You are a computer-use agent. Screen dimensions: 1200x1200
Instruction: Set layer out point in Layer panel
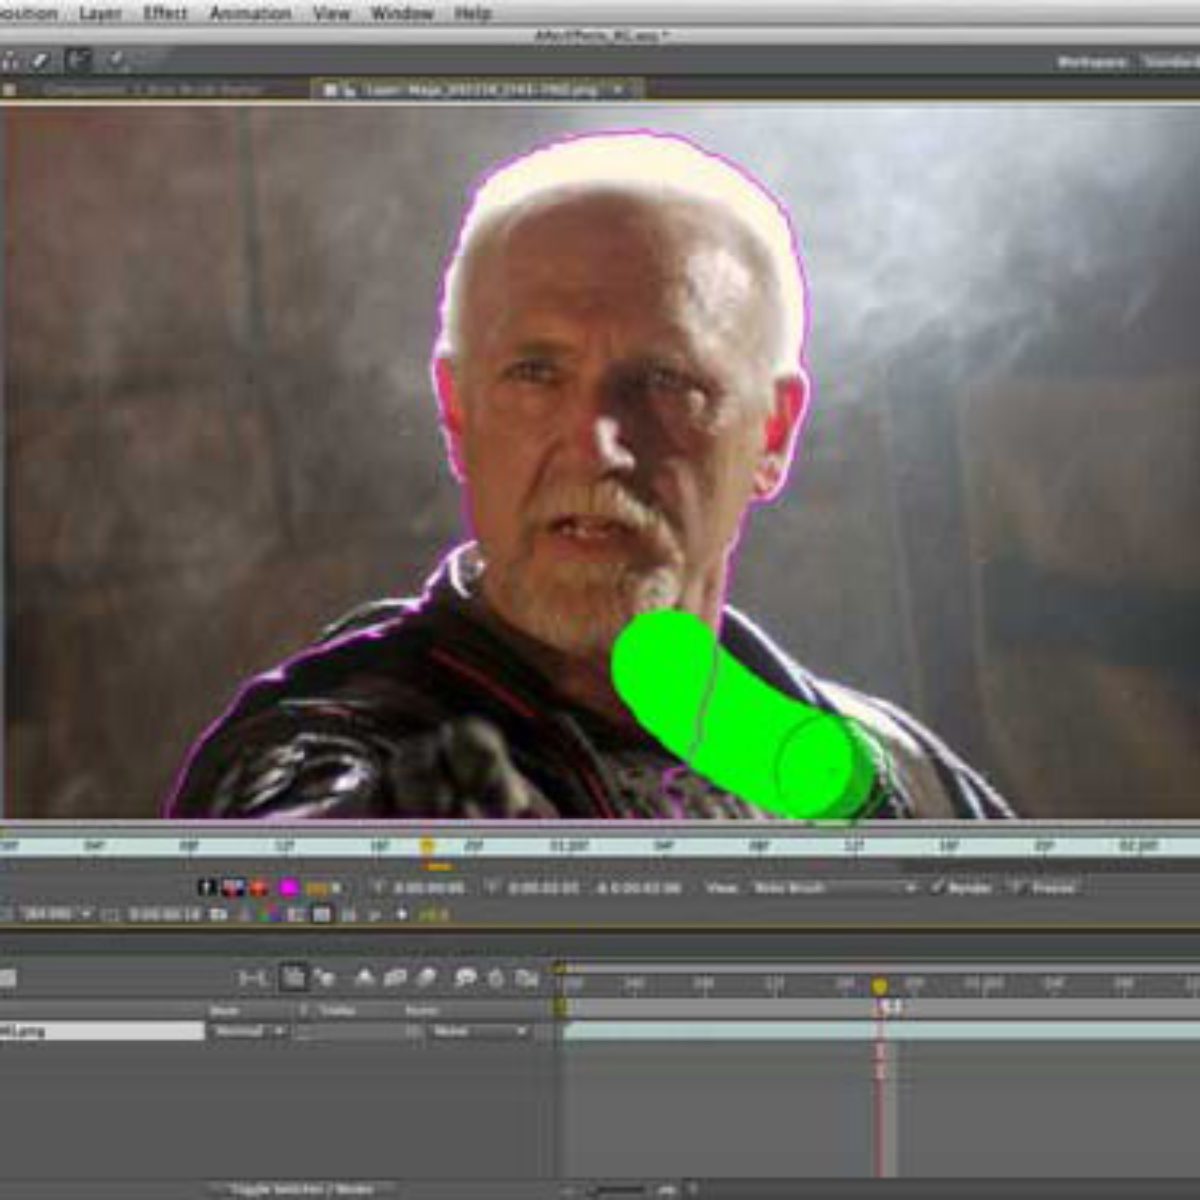pyautogui.click(x=493, y=887)
